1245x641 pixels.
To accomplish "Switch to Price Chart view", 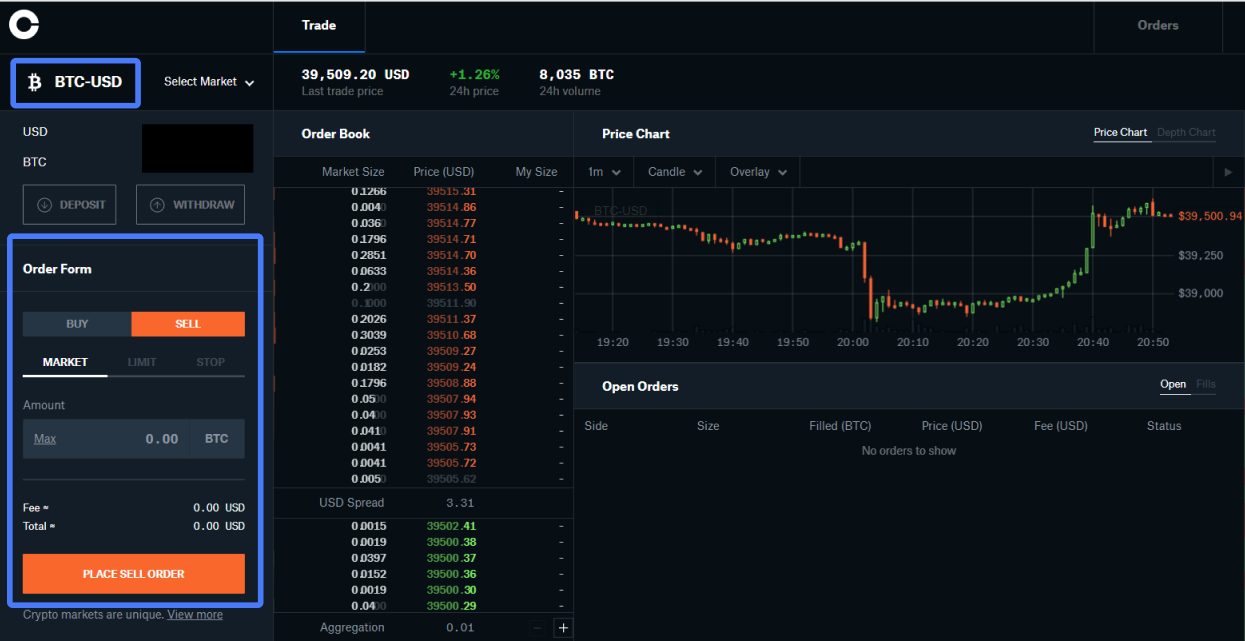I will [x=1120, y=132].
